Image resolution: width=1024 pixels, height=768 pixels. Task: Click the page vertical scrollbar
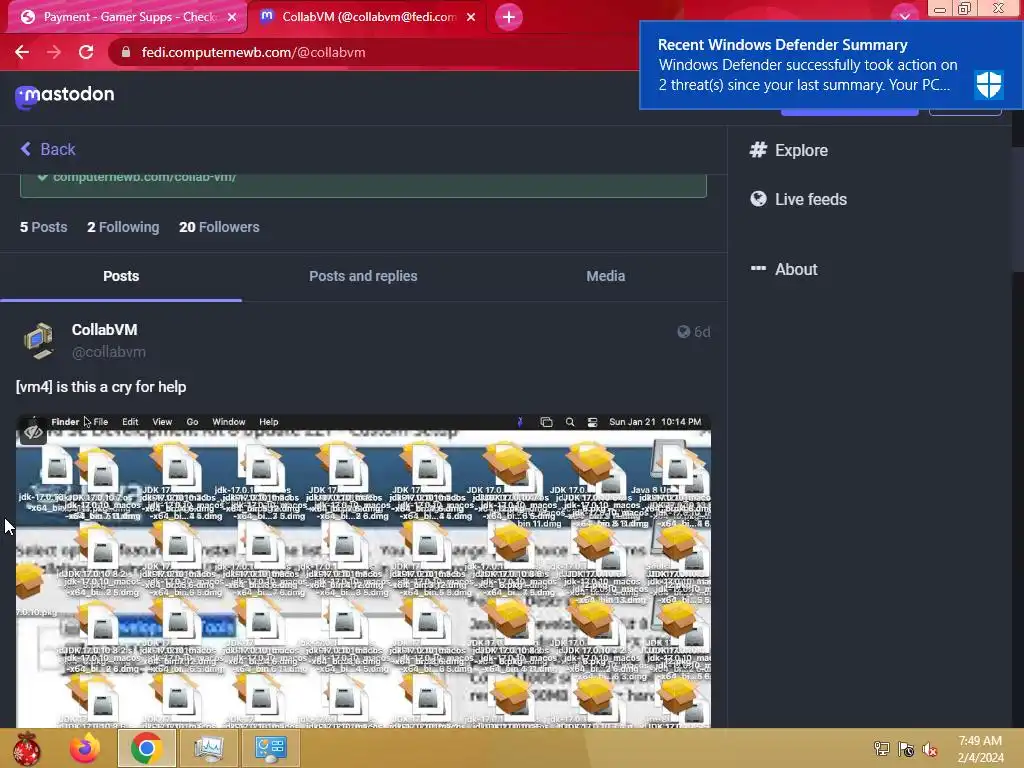pyautogui.click(x=1017, y=208)
